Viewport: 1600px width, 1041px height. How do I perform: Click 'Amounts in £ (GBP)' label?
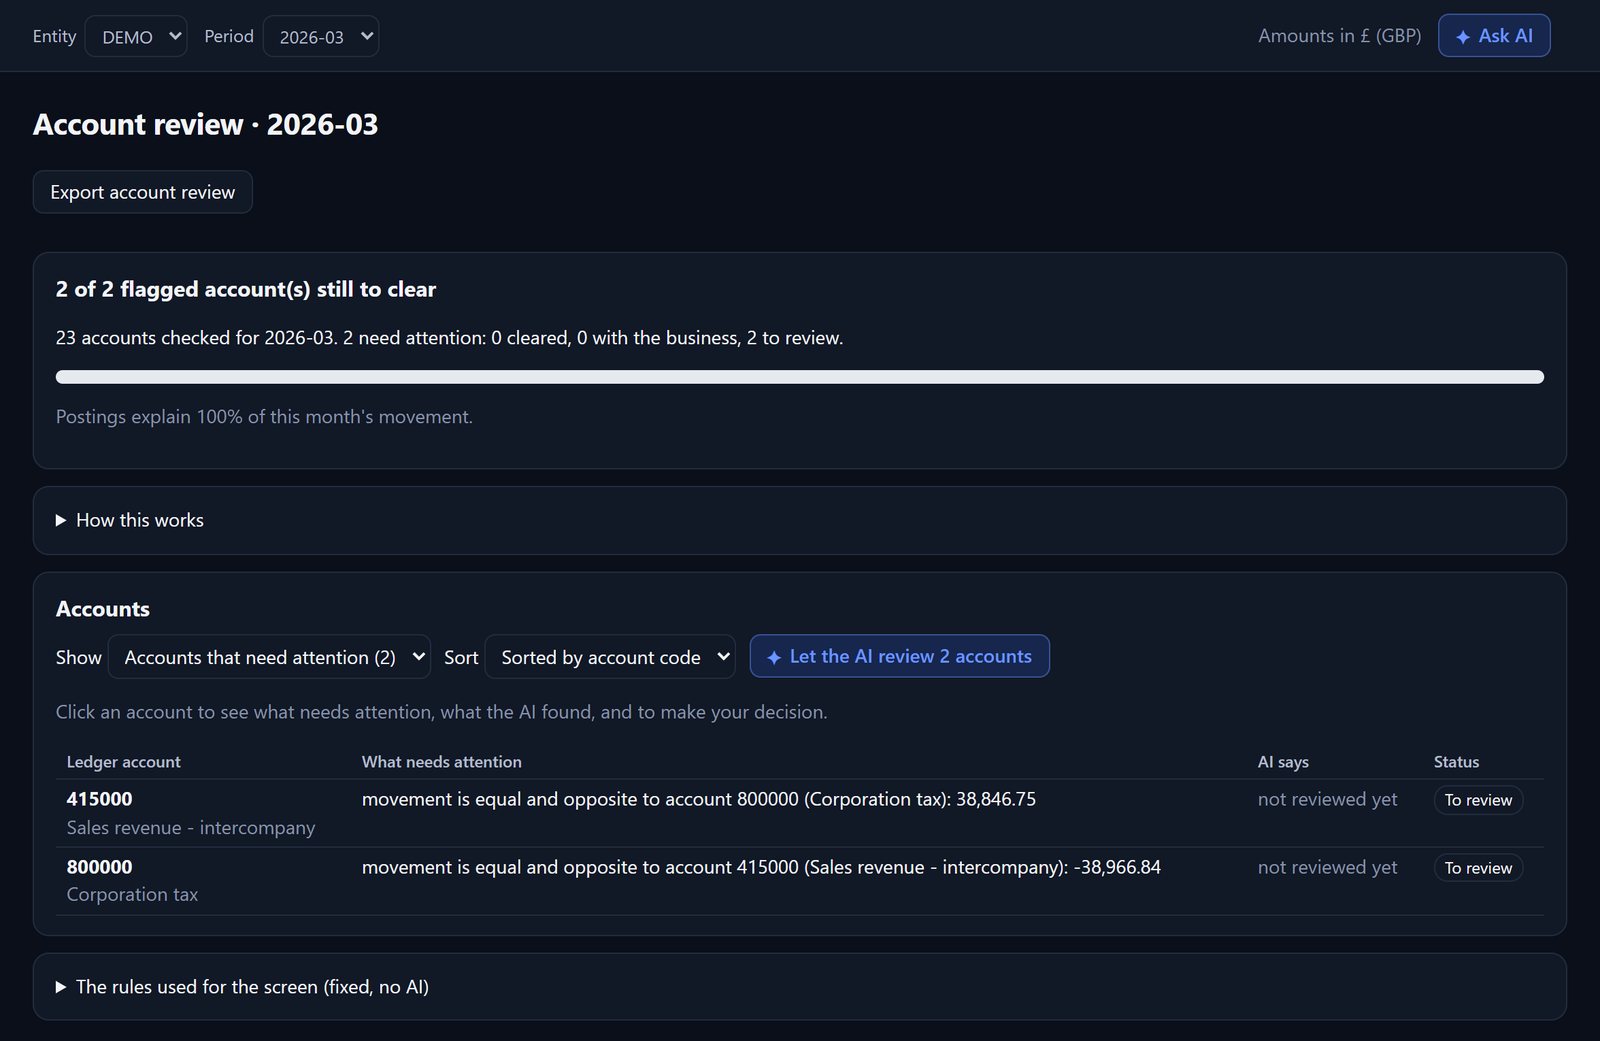tap(1339, 36)
